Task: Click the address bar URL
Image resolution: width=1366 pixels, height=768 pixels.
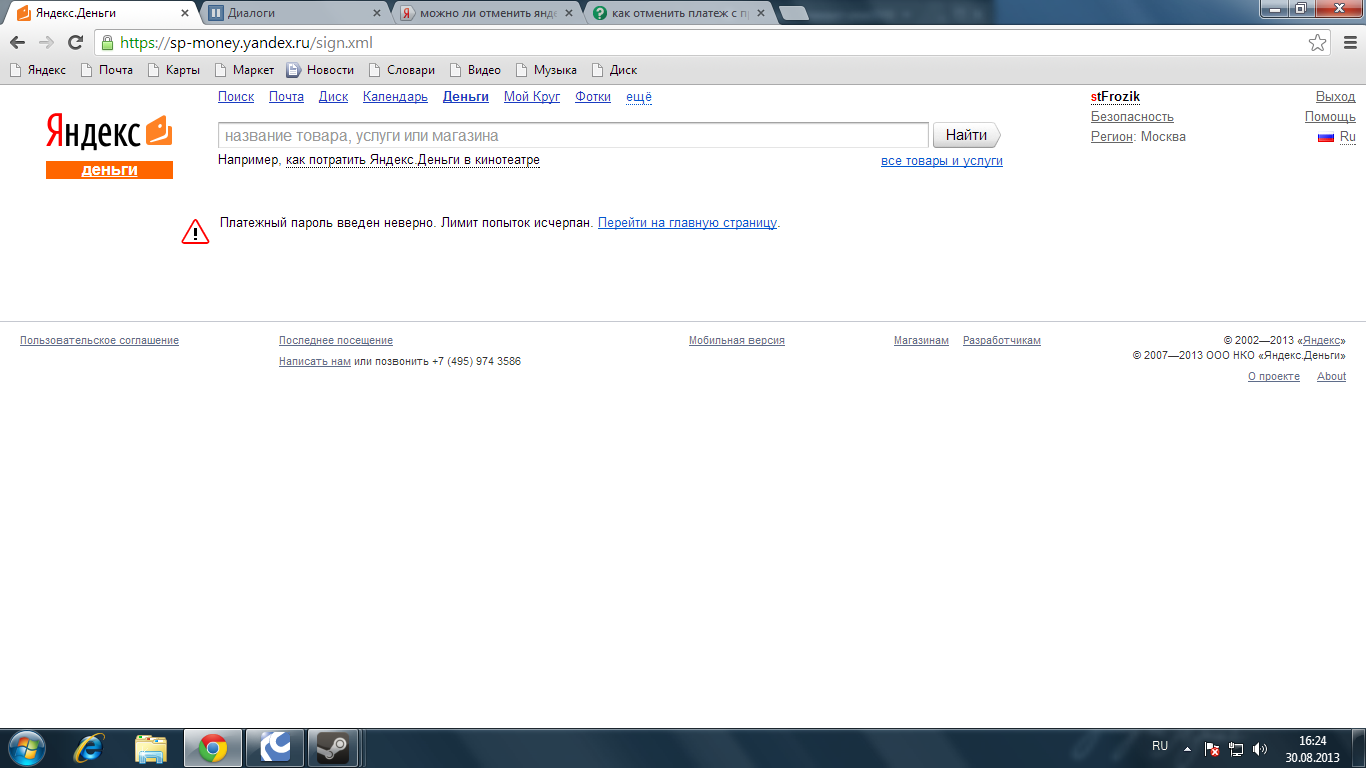Action: tap(246, 43)
